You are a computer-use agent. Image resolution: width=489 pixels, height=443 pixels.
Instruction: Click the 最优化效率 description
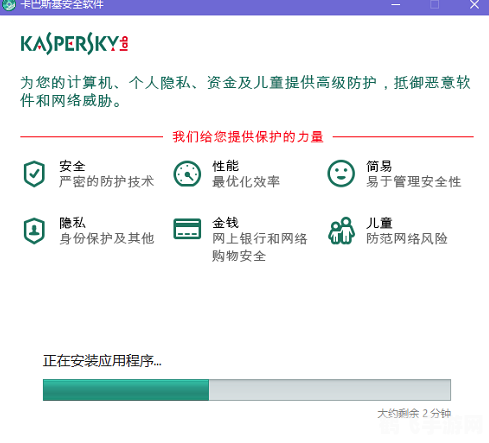tap(246, 182)
